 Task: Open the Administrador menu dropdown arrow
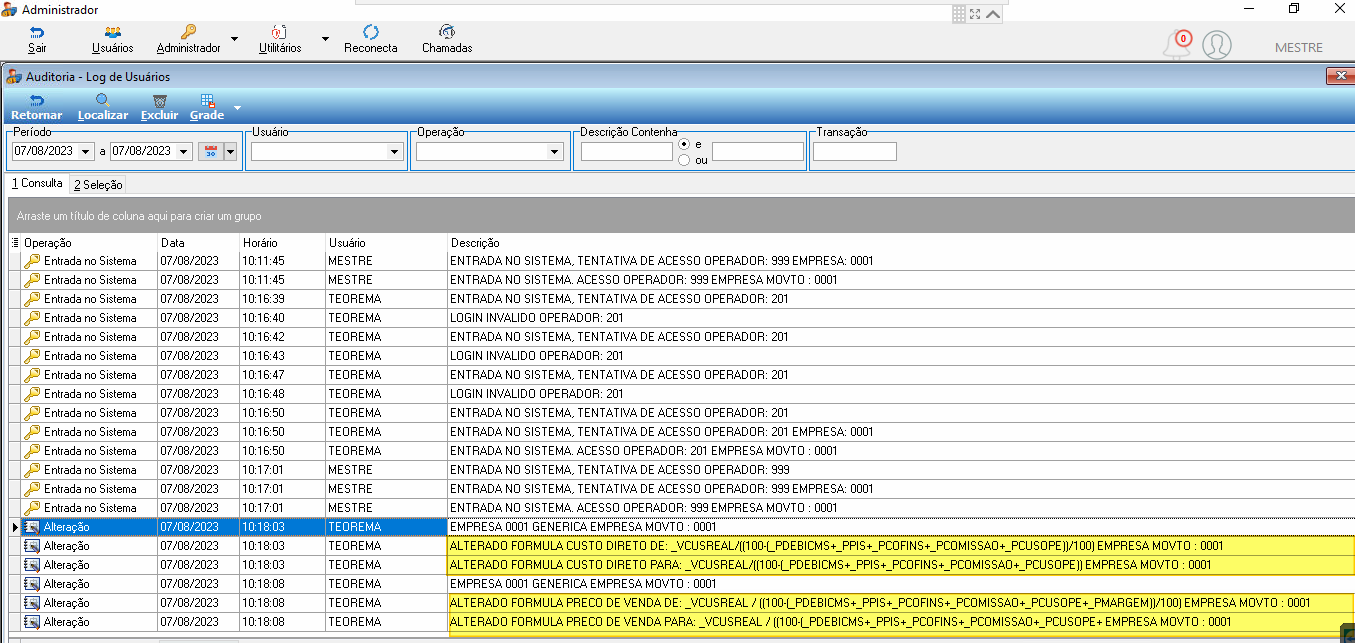coord(234,39)
